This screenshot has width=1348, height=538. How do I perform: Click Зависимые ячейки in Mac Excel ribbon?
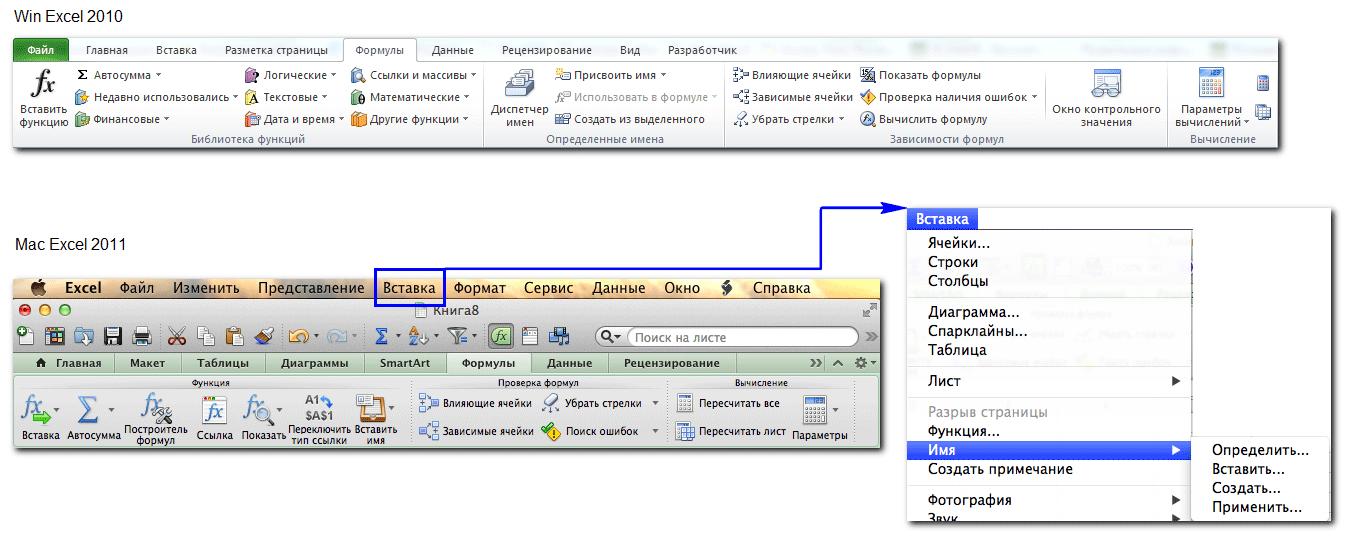[476, 432]
